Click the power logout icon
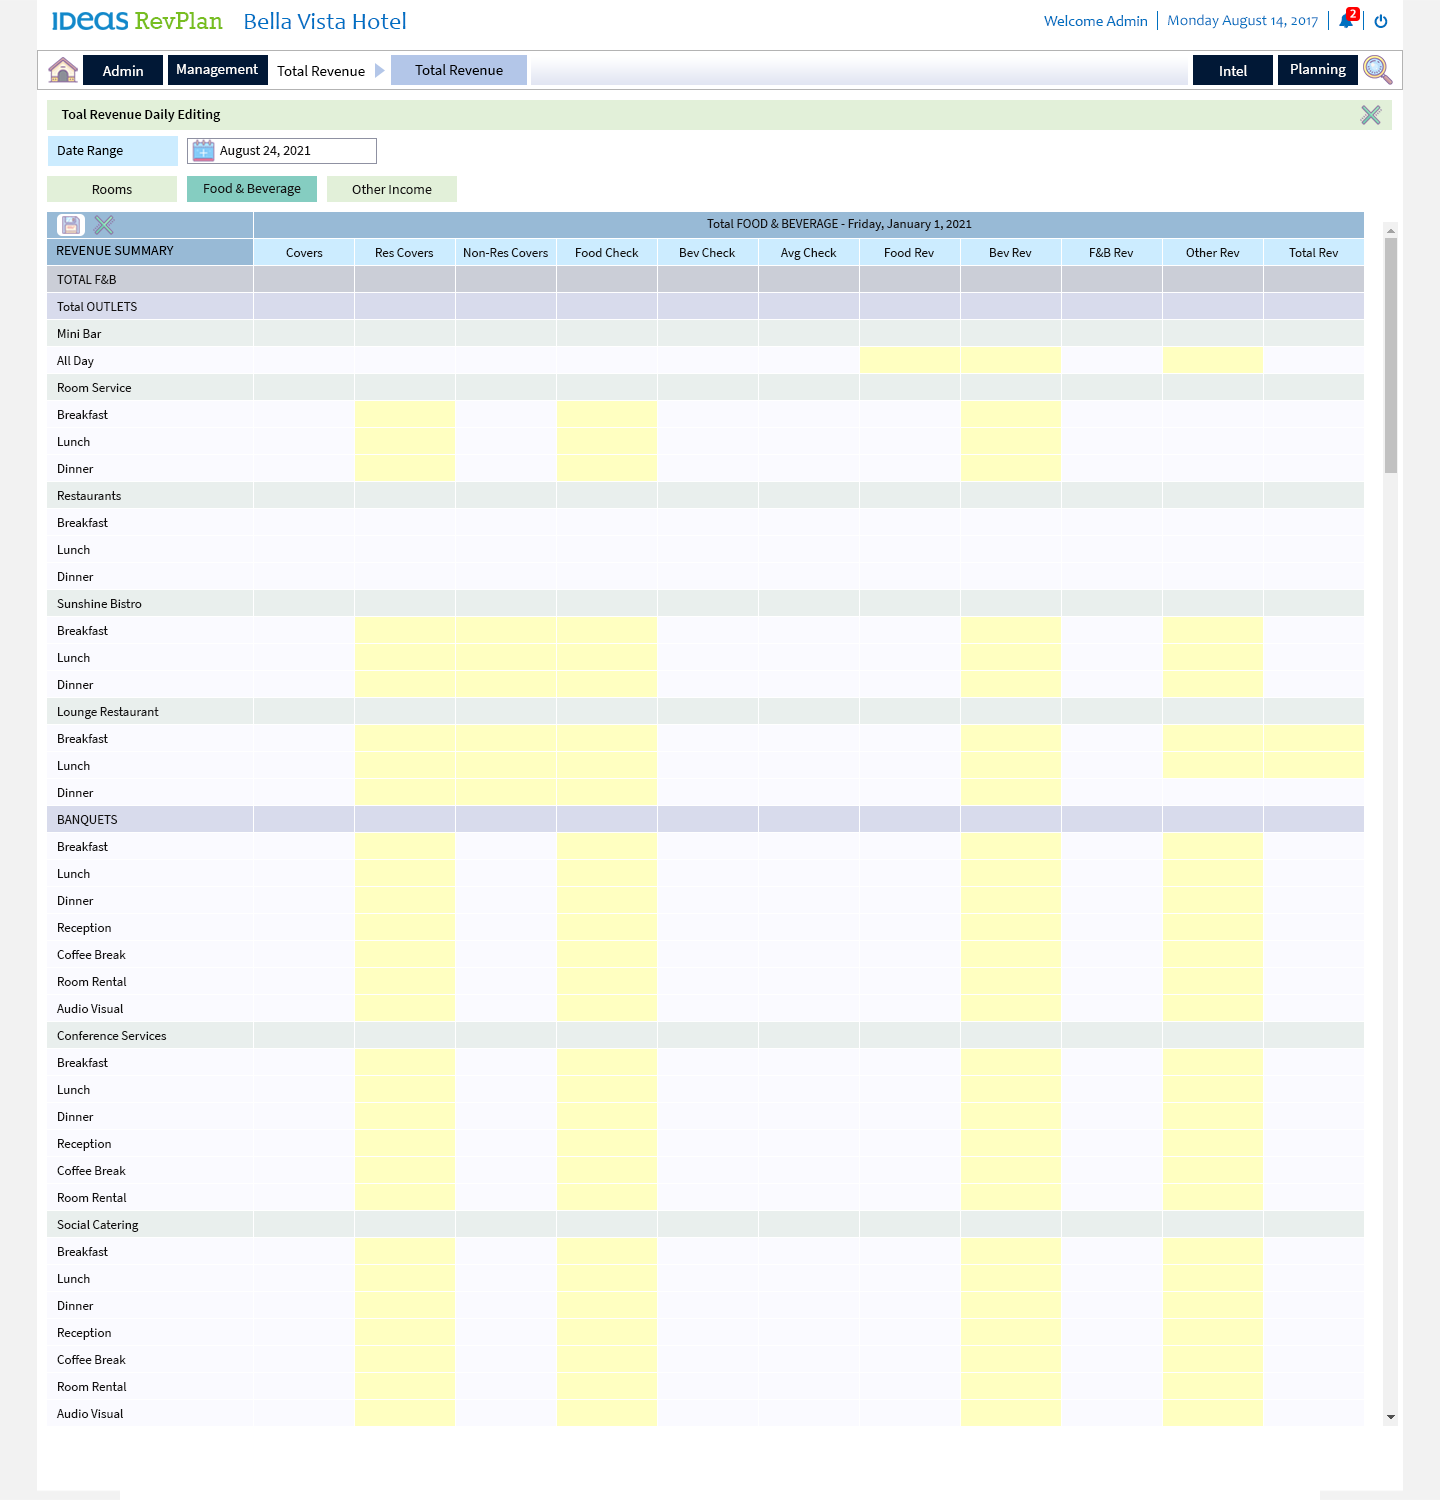The width and height of the screenshot is (1440, 1500). point(1381,21)
